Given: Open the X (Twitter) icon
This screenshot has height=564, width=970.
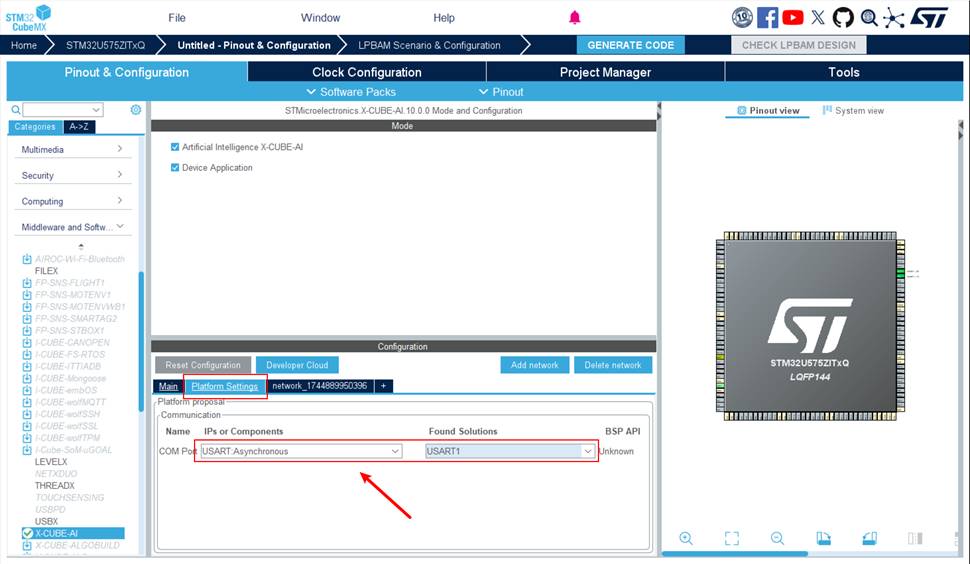Looking at the screenshot, I should 818,17.
